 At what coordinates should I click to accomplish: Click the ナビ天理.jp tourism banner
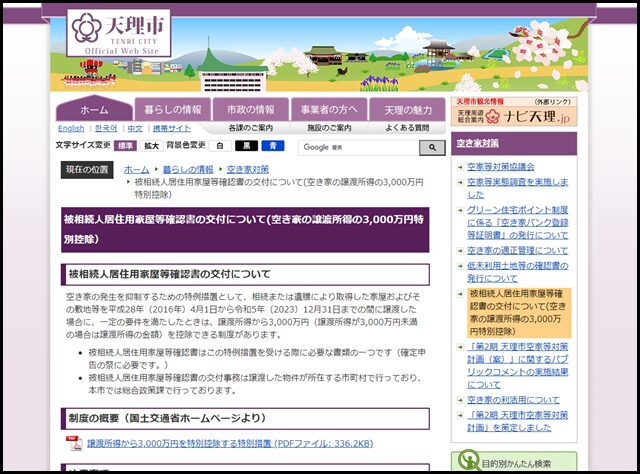click(x=514, y=111)
